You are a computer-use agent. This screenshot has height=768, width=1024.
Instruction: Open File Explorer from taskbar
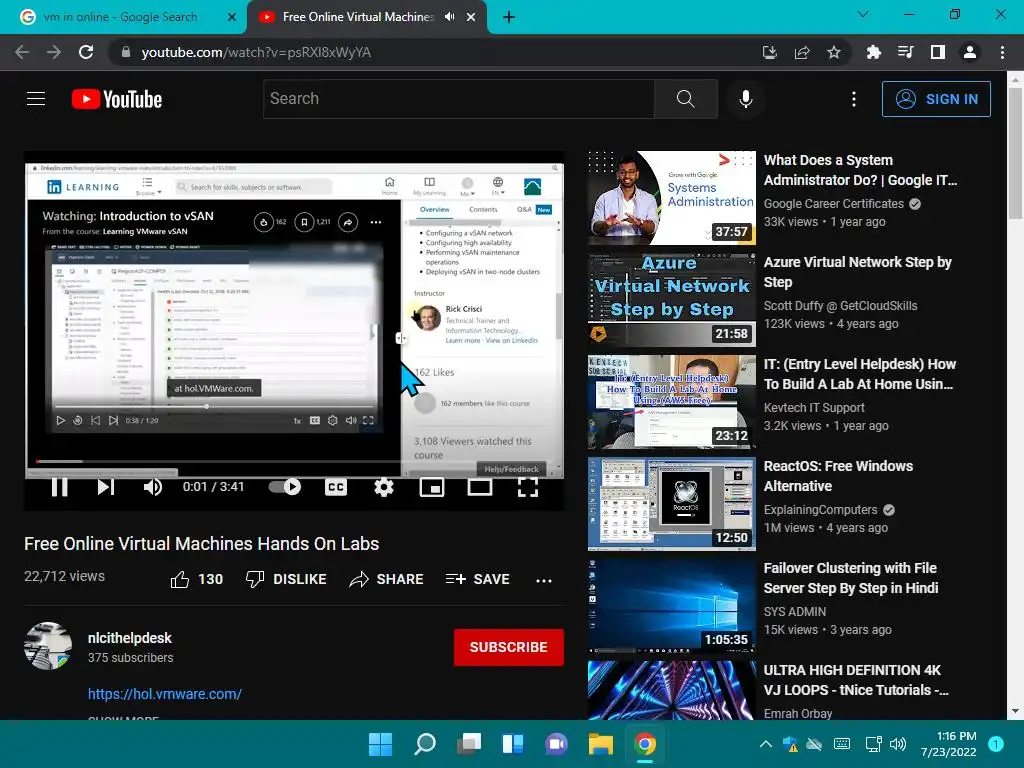601,744
